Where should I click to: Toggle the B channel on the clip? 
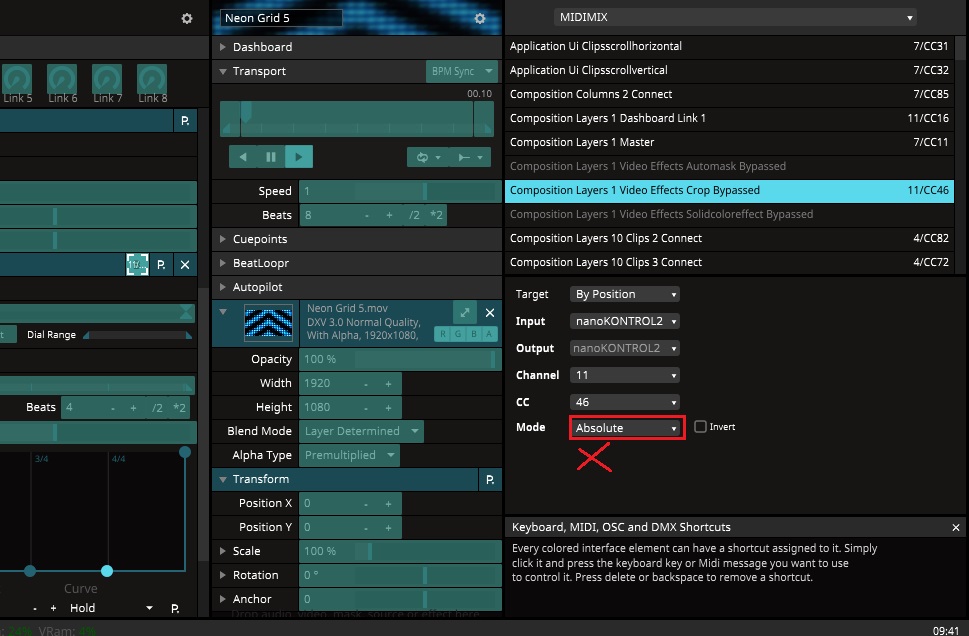point(474,334)
